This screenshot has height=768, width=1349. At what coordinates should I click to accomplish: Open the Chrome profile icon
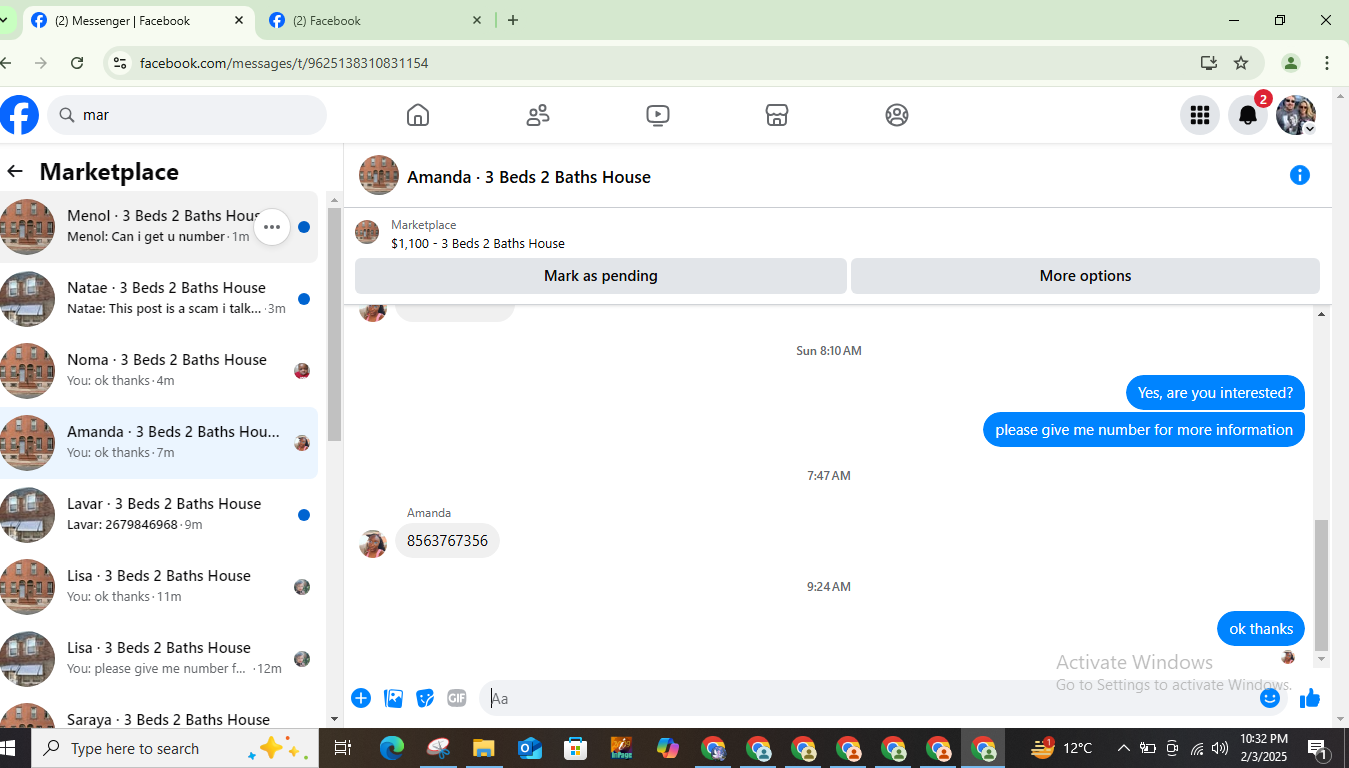(x=1291, y=63)
